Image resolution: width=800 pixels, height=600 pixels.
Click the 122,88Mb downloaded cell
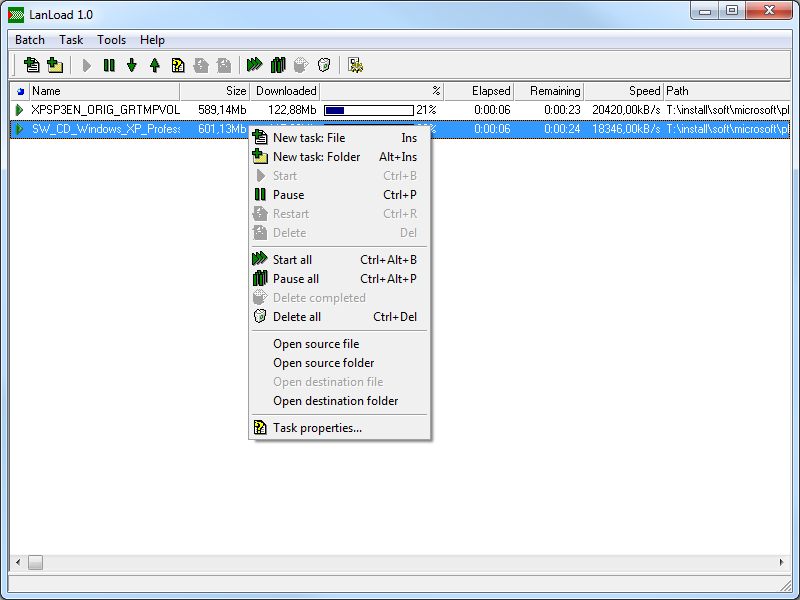(292, 110)
